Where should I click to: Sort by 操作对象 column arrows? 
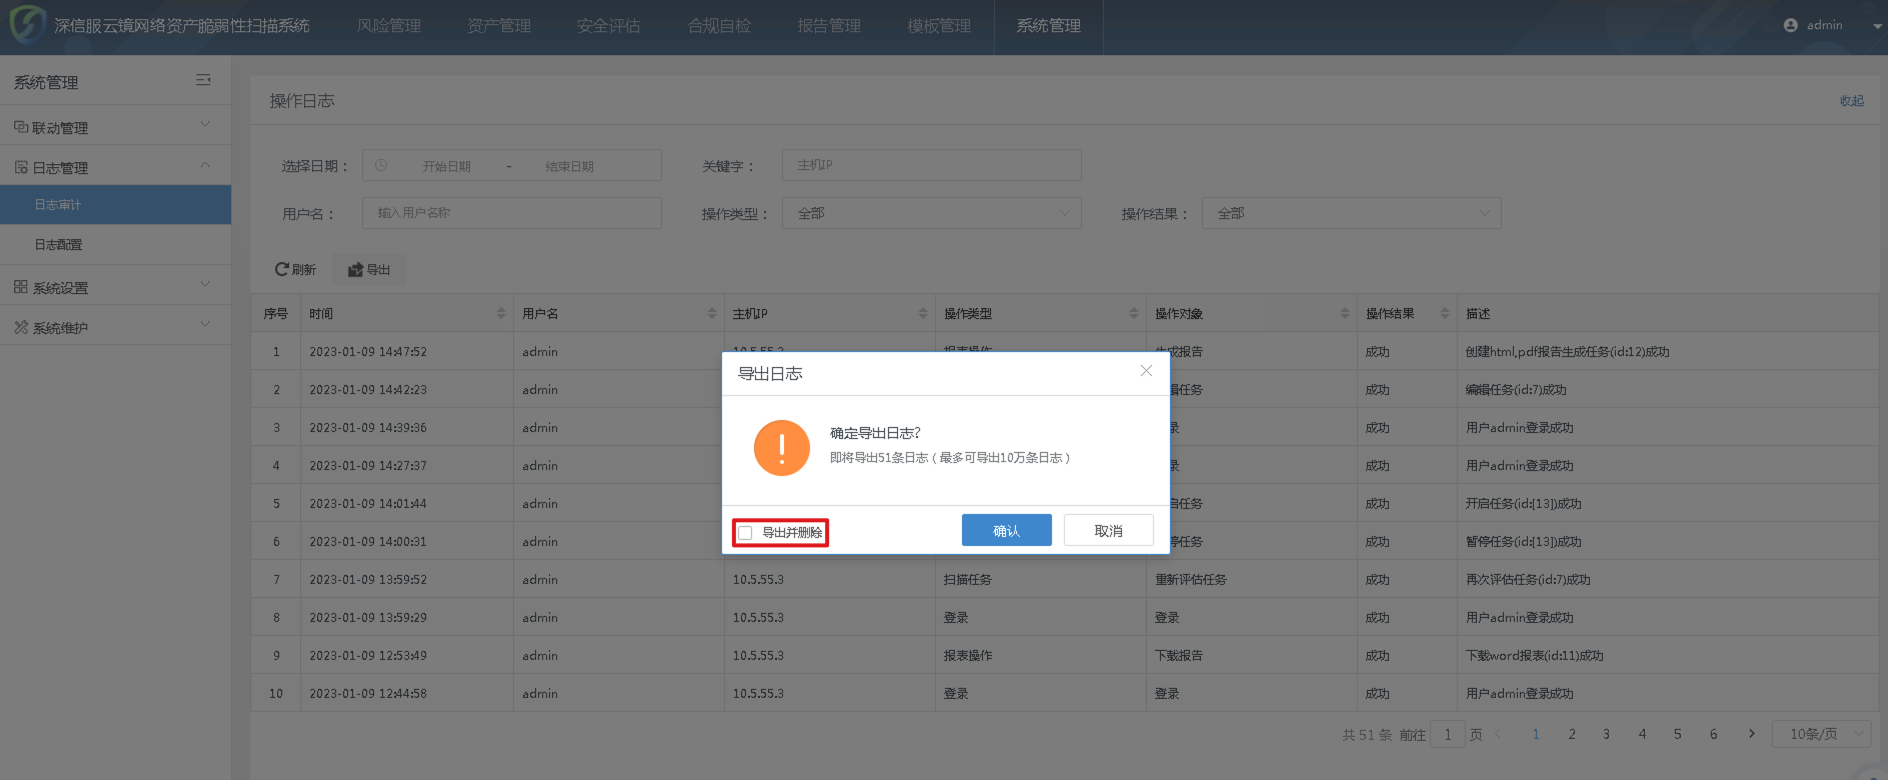tap(1345, 313)
